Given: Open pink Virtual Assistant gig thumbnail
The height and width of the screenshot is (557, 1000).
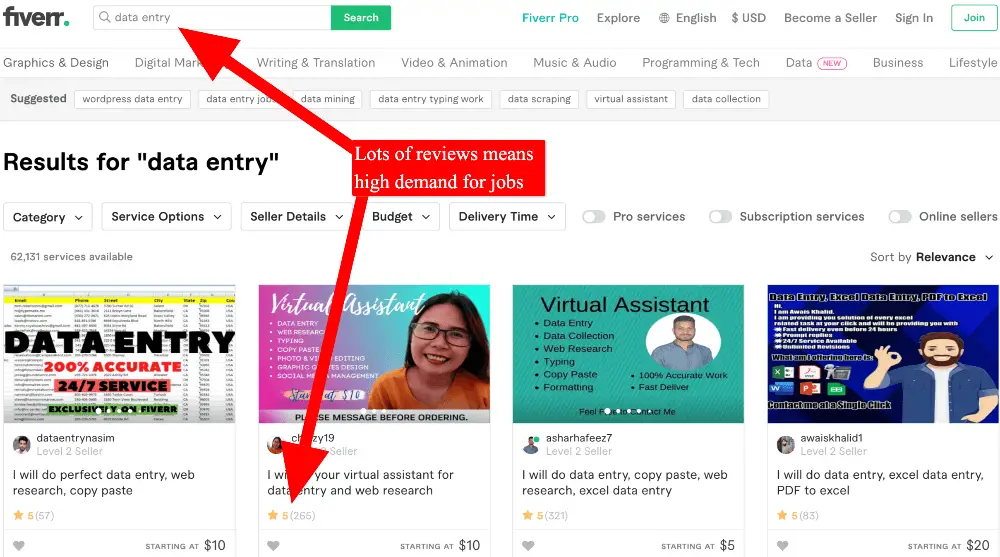Looking at the screenshot, I should click(374, 353).
